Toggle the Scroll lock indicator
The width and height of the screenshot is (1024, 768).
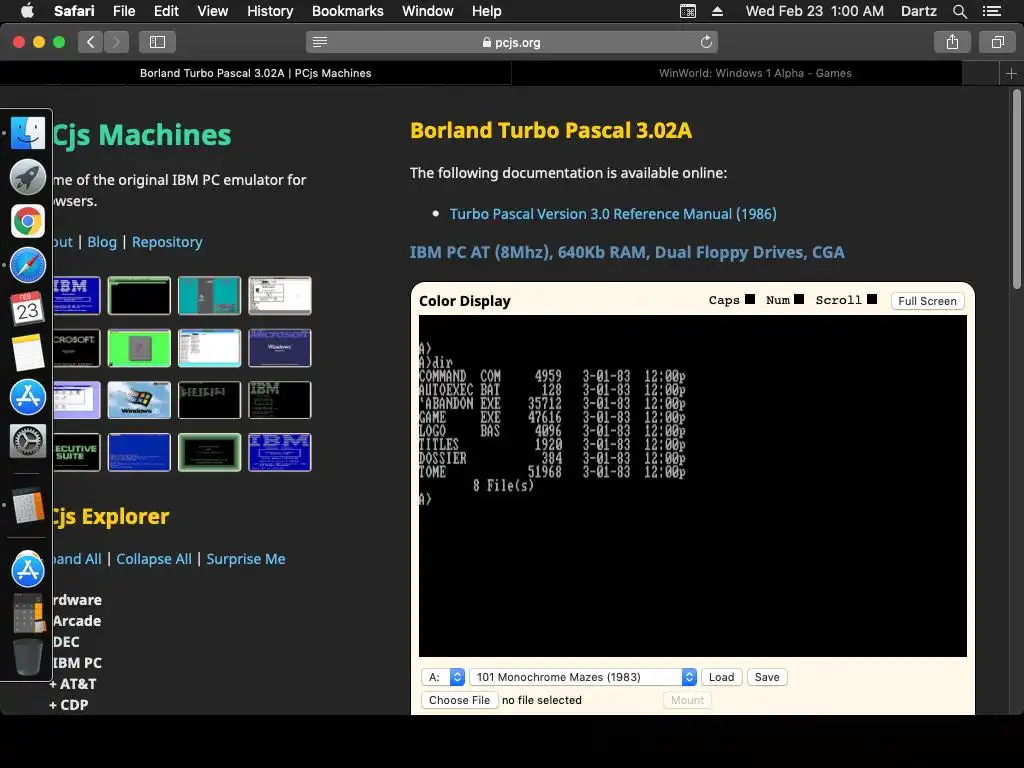pyautogui.click(x=872, y=299)
